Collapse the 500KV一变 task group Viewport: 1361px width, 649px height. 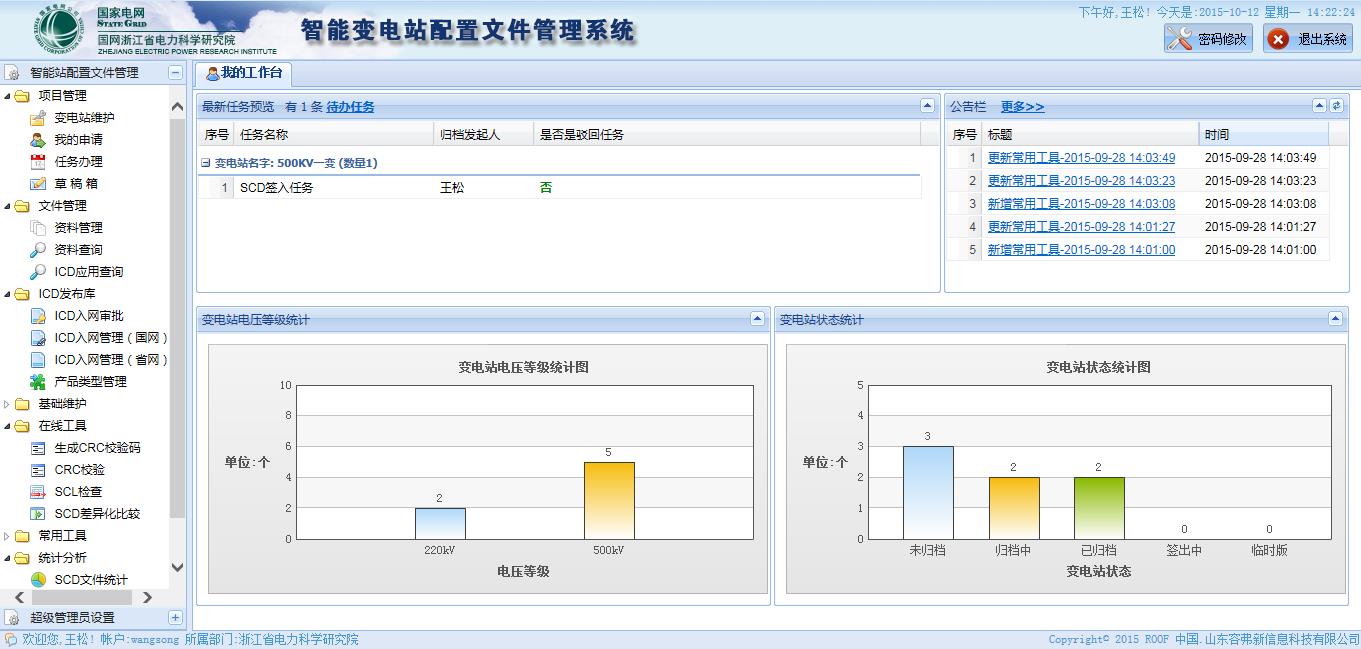pos(205,163)
